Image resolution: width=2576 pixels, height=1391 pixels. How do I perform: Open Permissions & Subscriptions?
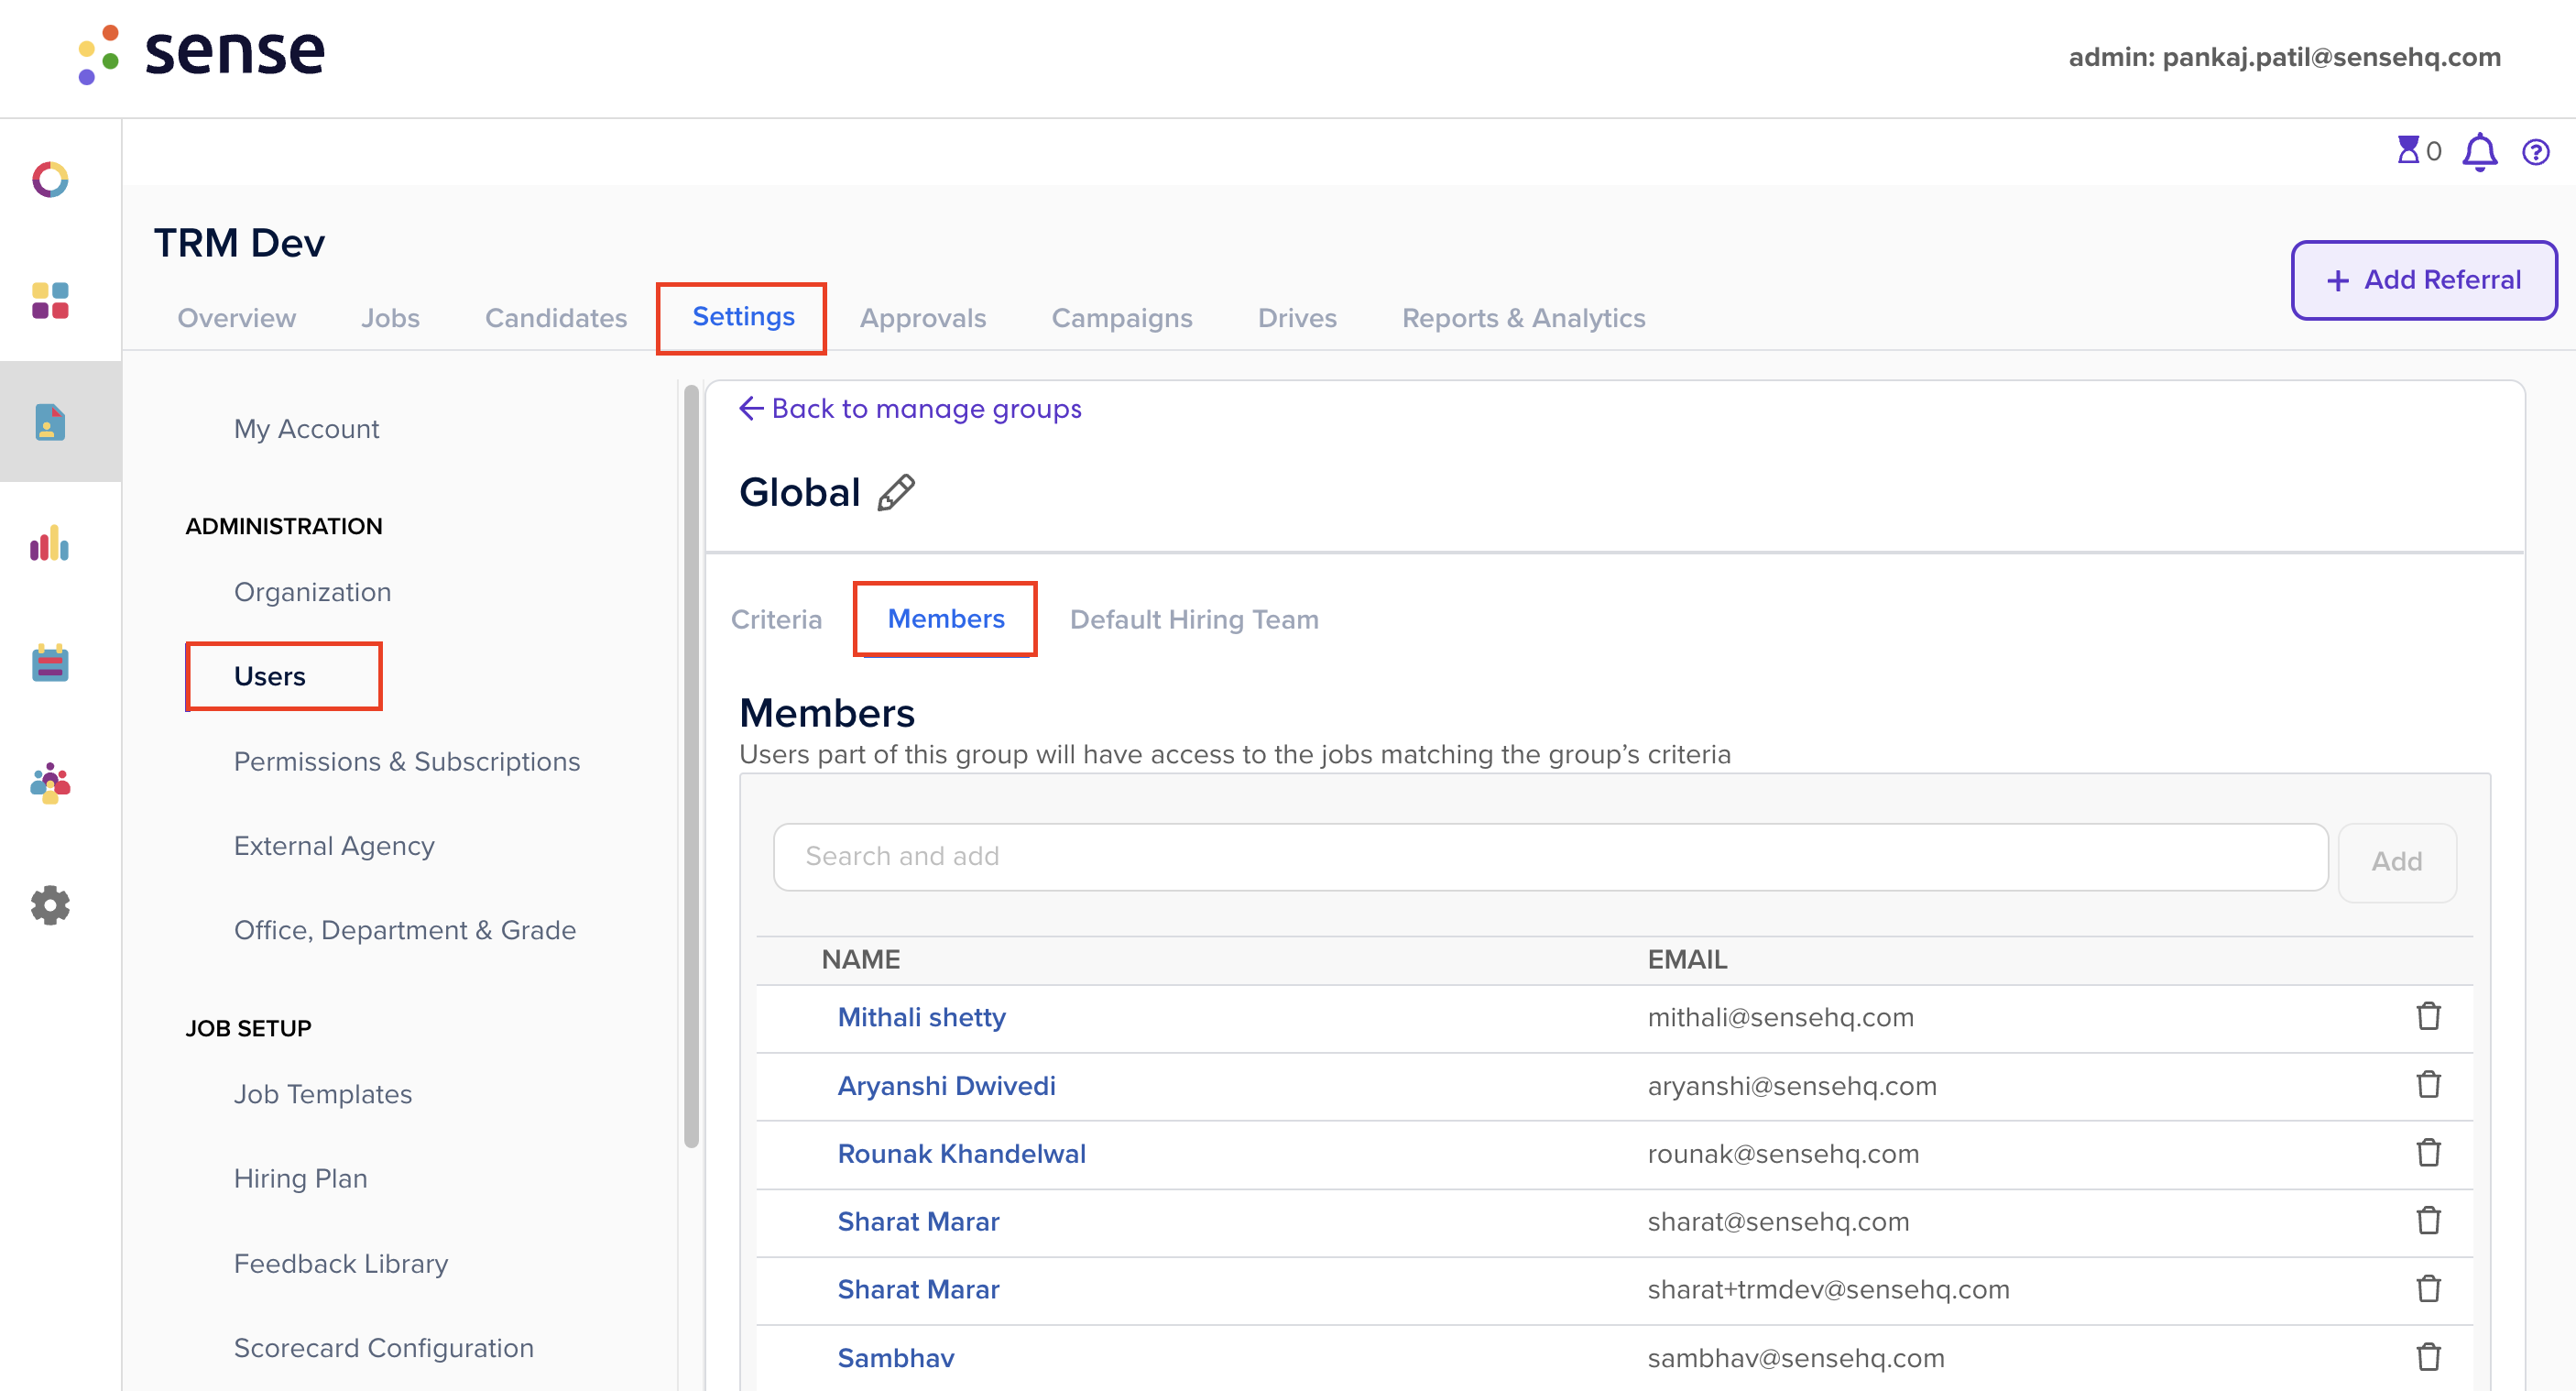coord(407,761)
